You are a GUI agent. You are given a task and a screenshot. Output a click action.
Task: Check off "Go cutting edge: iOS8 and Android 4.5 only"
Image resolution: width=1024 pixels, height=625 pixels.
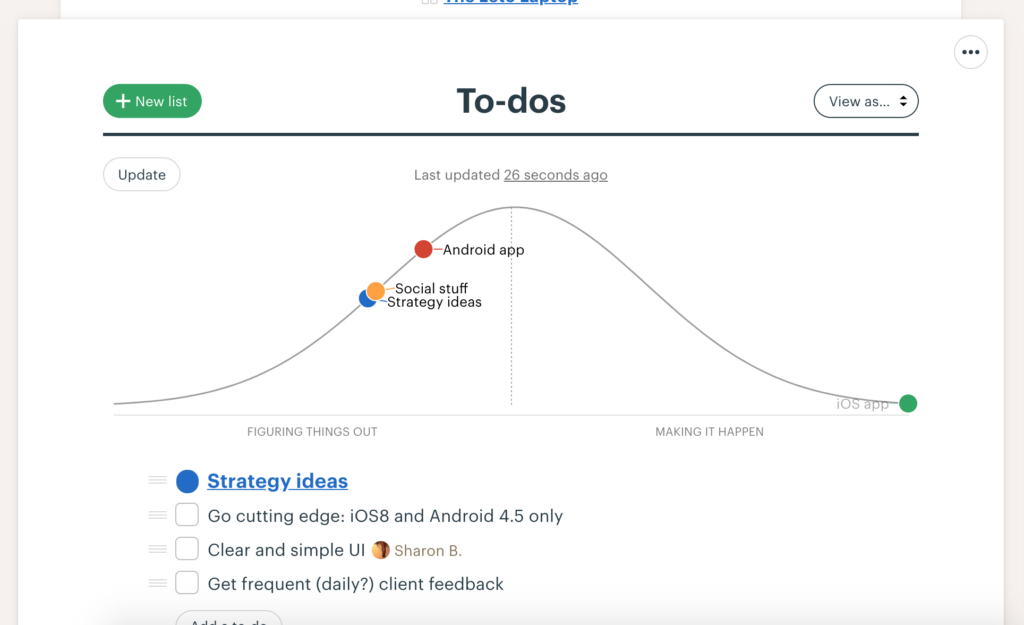pos(186,514)
